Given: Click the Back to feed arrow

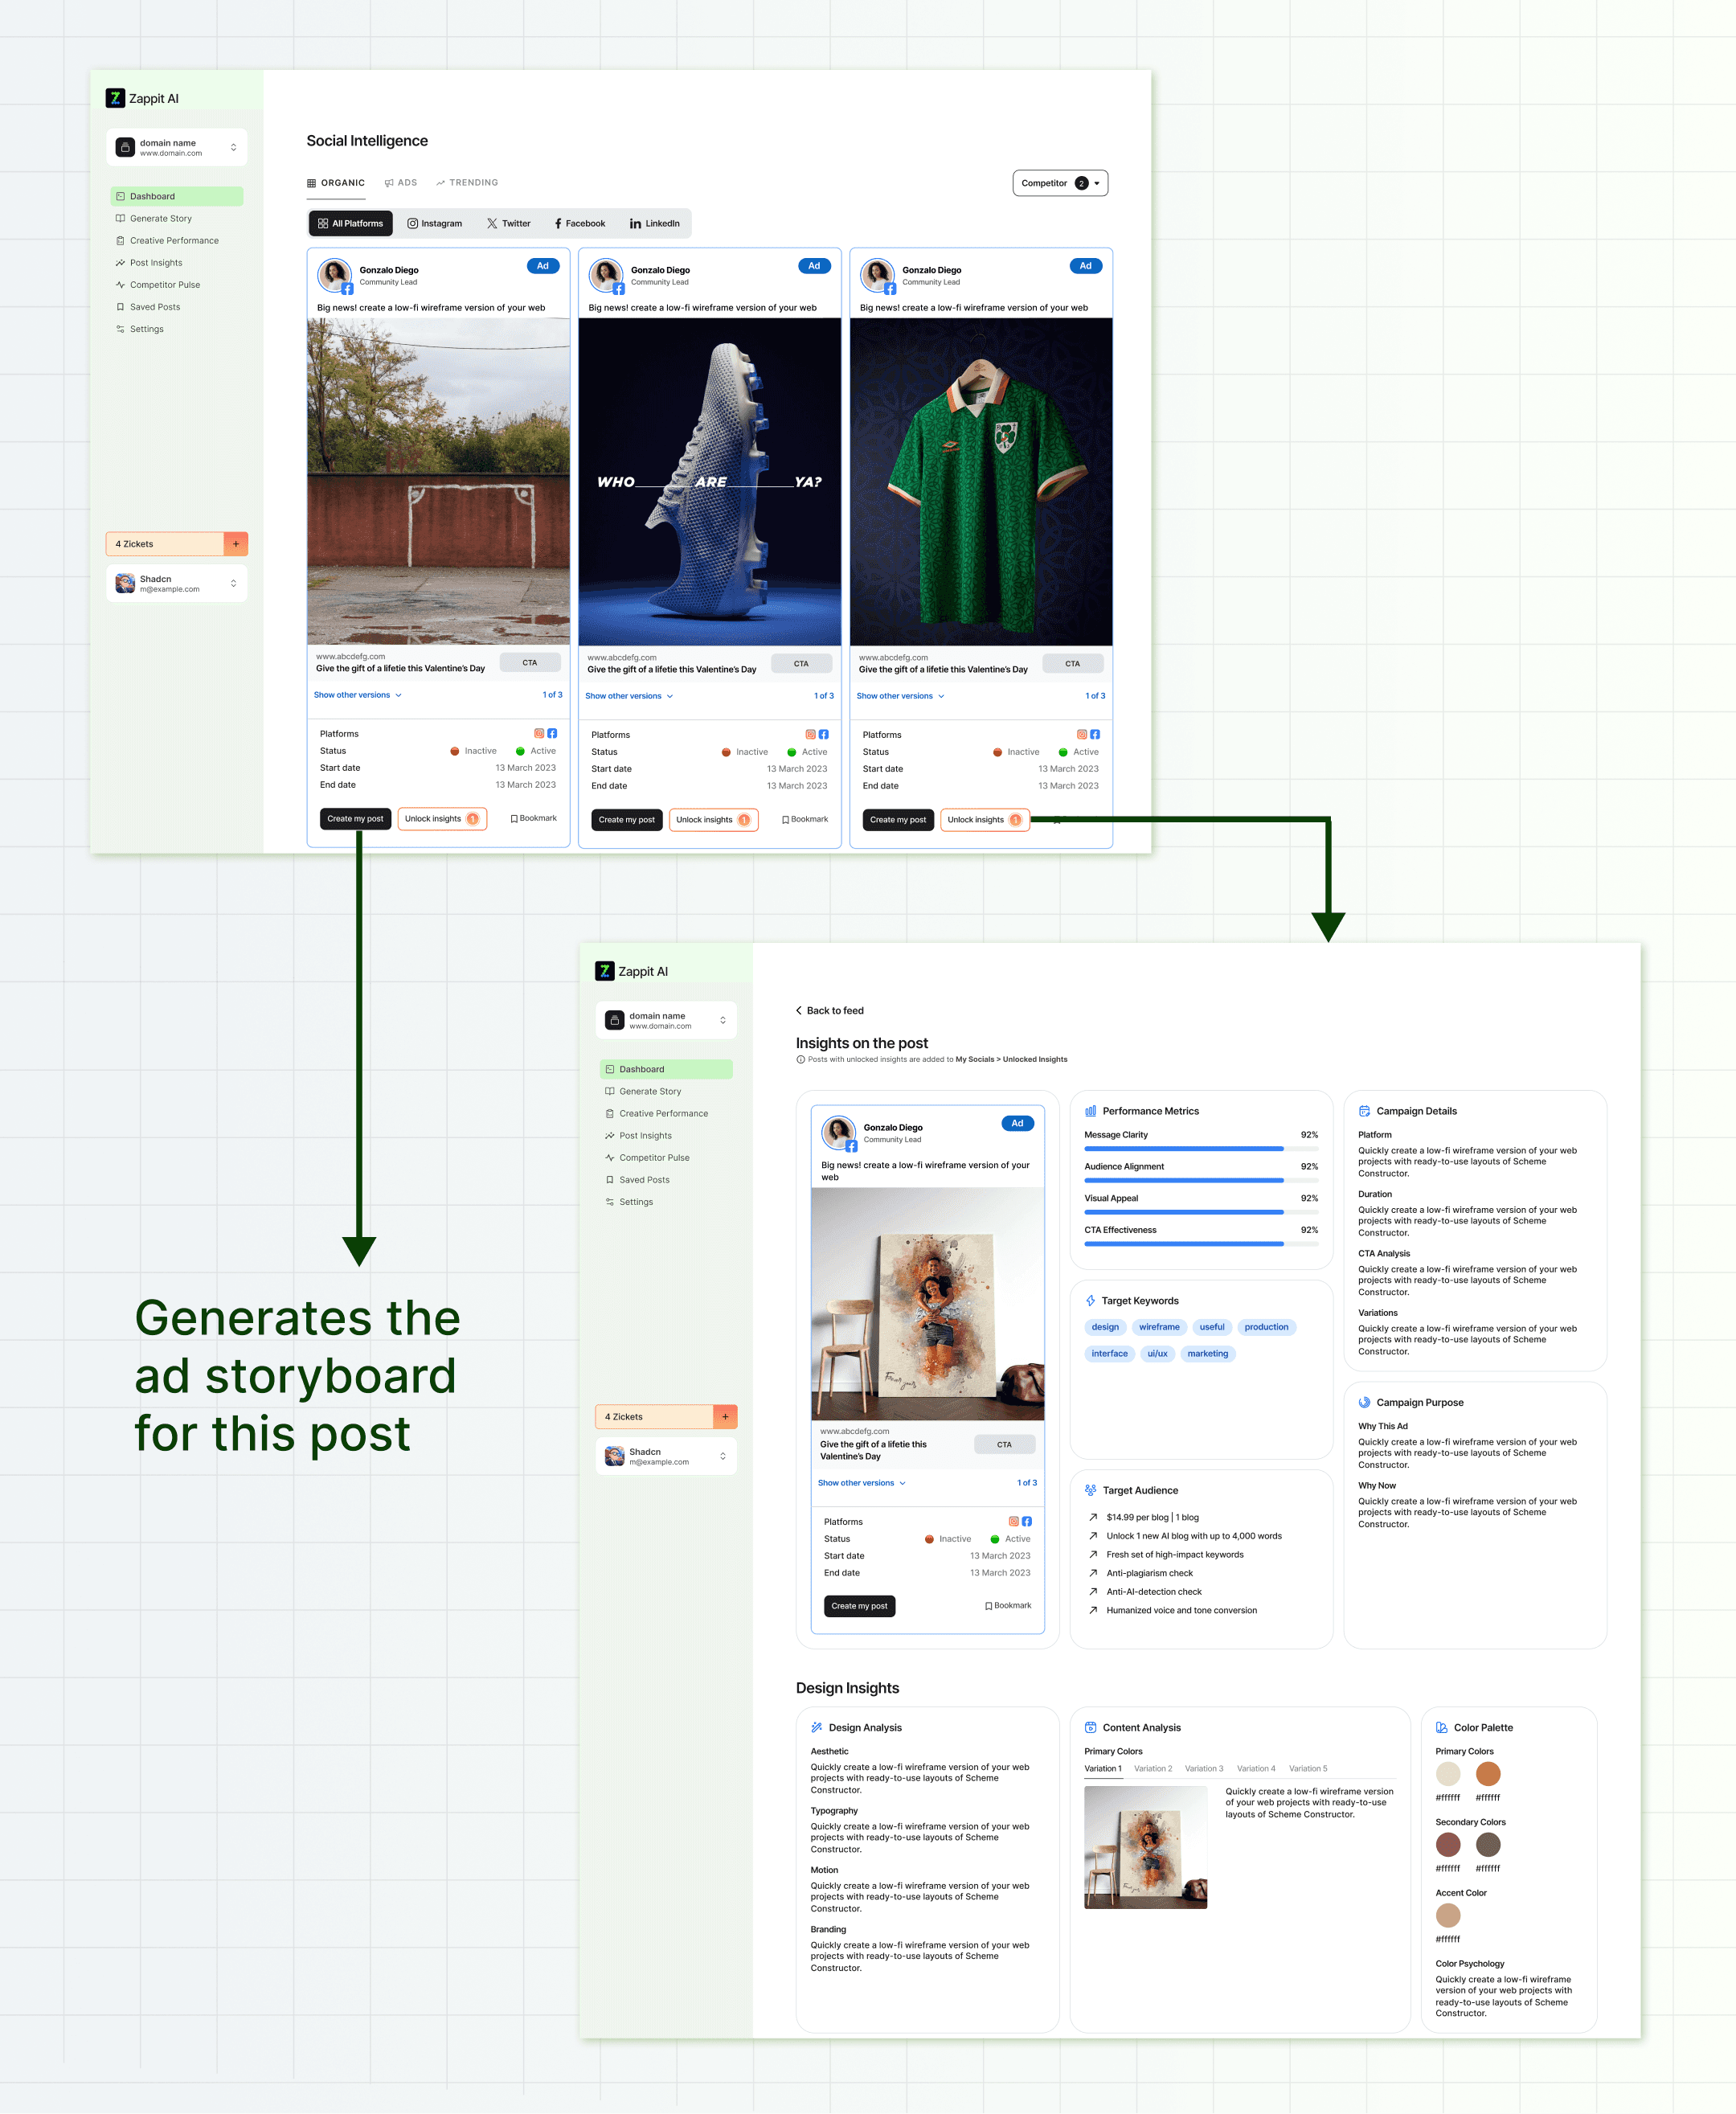Looking at the screenshot, I should [798, 1011].
